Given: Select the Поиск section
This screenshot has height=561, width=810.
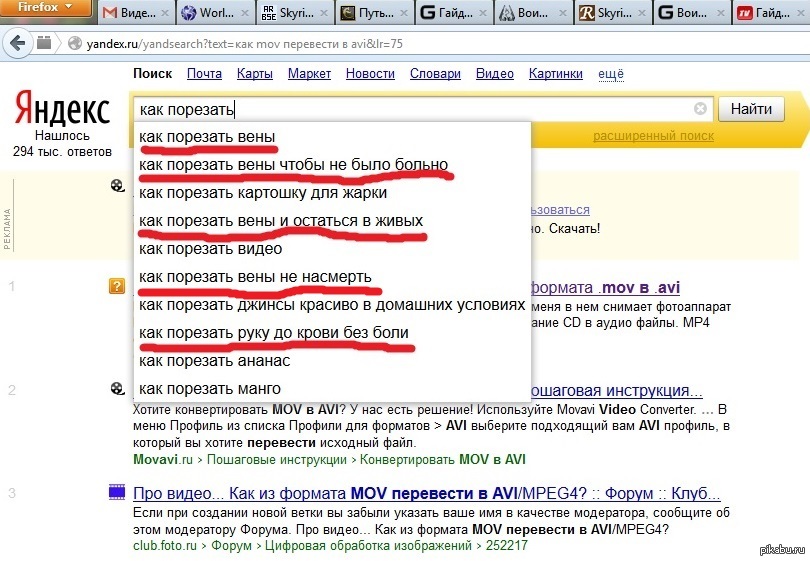Looking at the screenshot, I should (152, 74).
